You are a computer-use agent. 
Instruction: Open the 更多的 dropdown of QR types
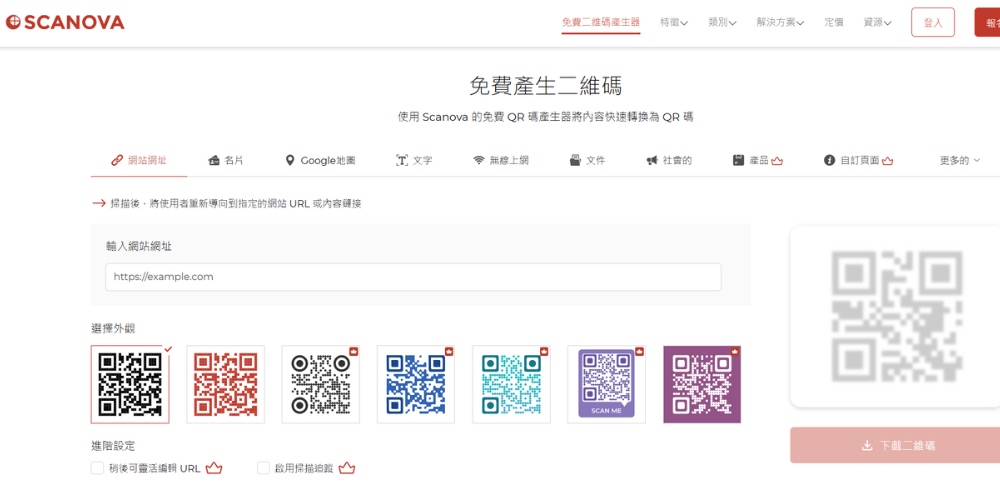(x=960, y=161)
